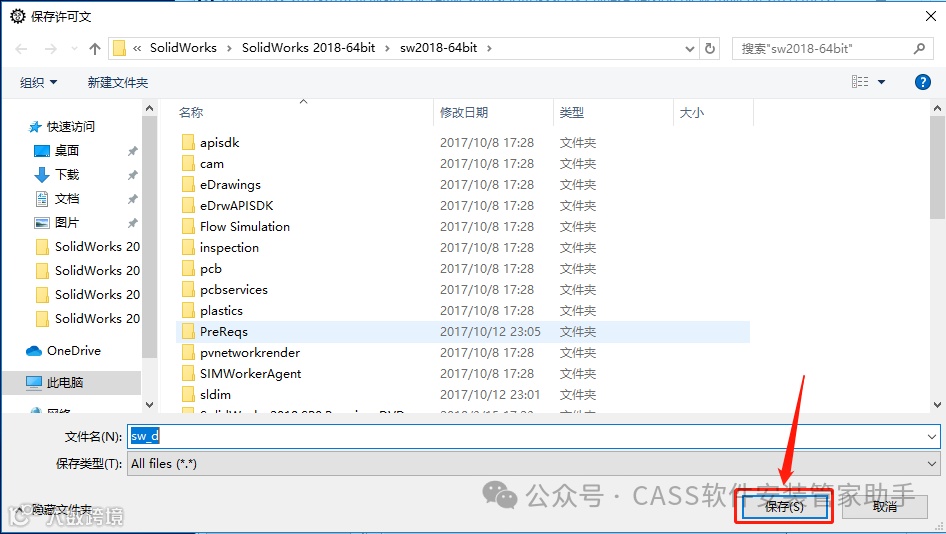Open the 文件名 dropdown arrow
Screen dimensions: 946x534
pos(932,436)
